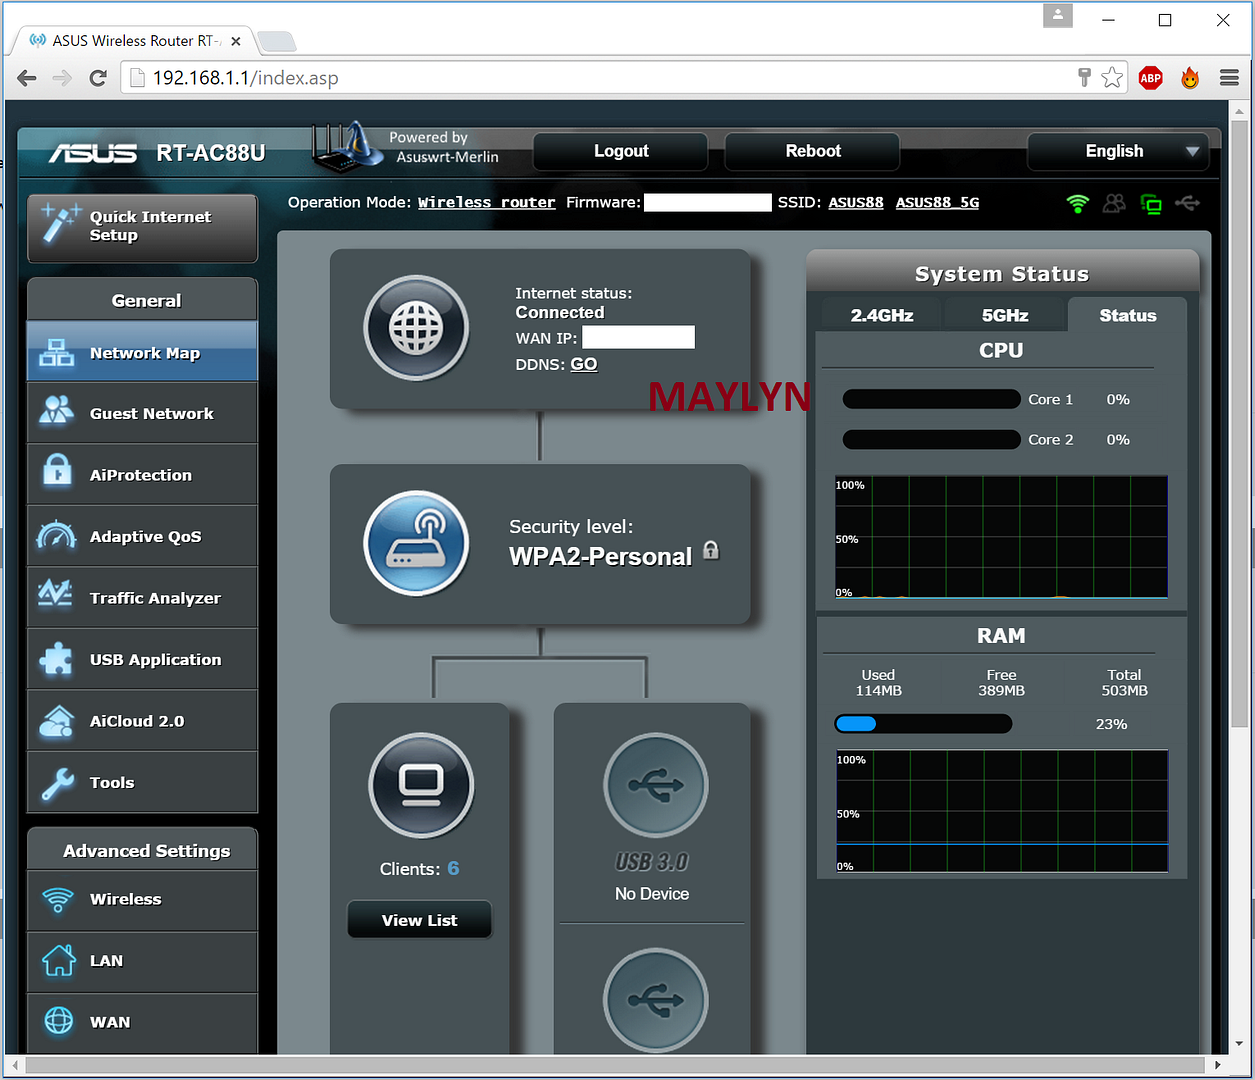Click the Internet globe icon

click(416, 328)
